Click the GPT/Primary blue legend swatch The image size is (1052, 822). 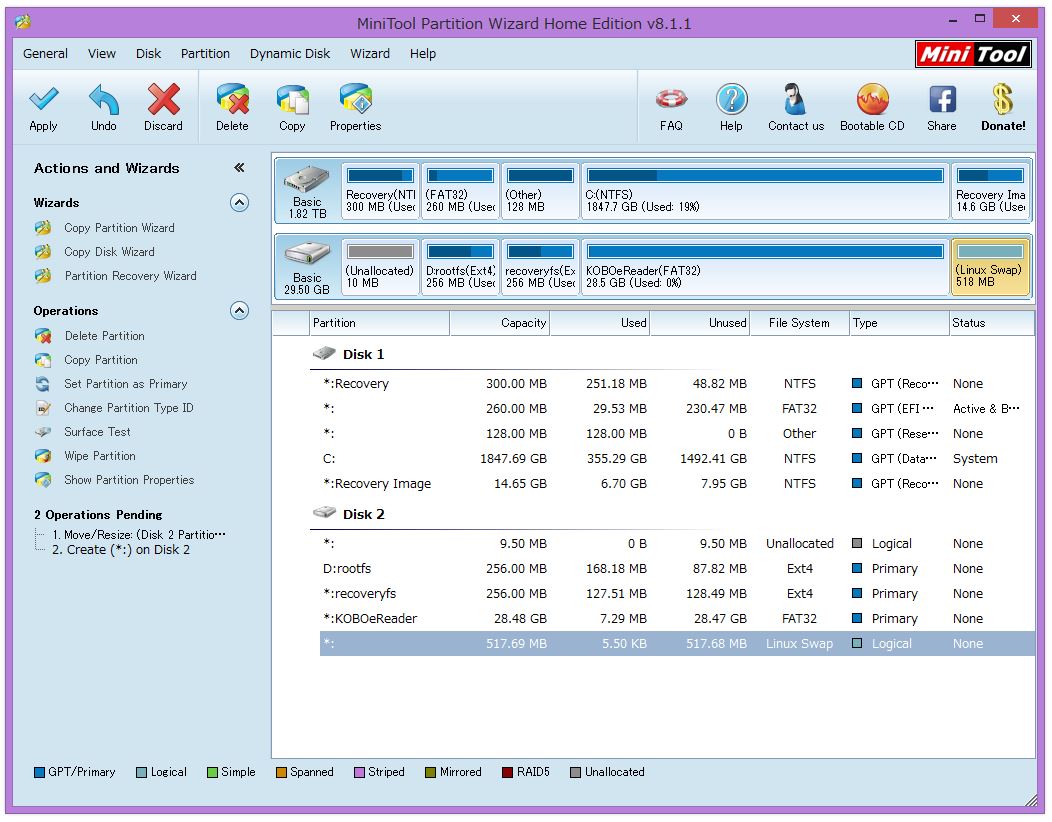[39, 772]
